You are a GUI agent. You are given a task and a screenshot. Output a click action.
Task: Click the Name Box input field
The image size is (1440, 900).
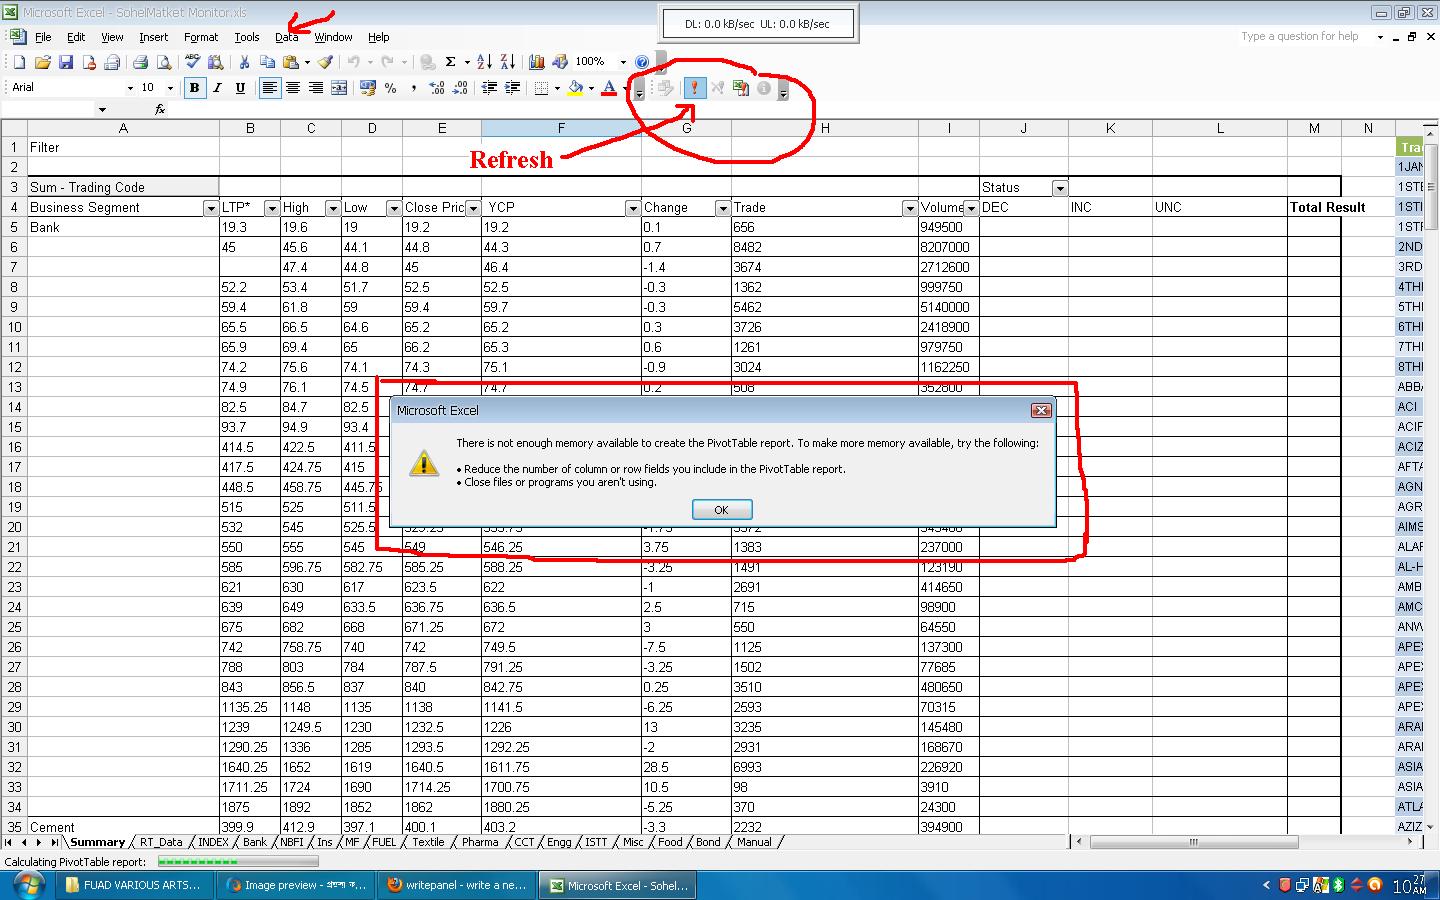(50, 109)
